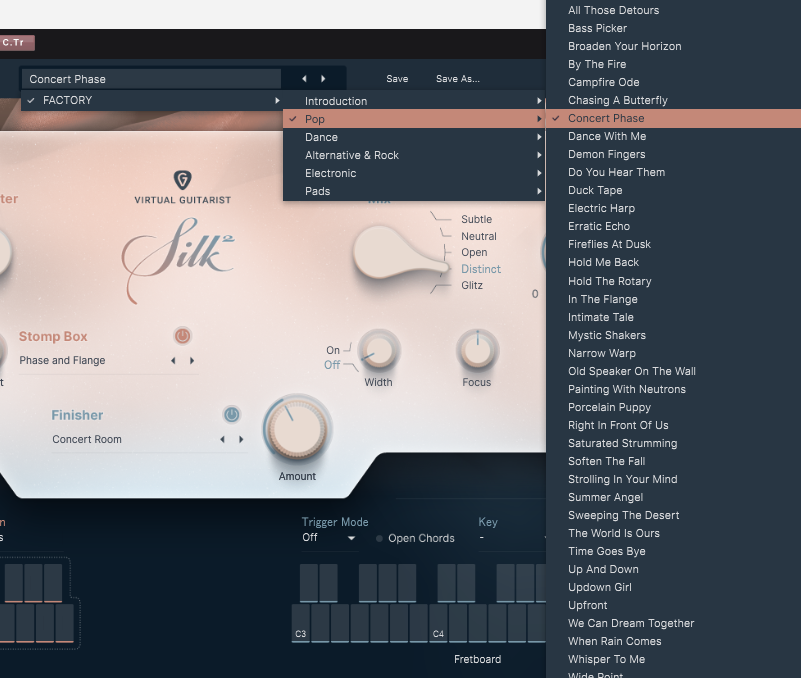Viewport: 801px width, 678px height.
Task: Set character to Glitz
Action: [472, 285]
